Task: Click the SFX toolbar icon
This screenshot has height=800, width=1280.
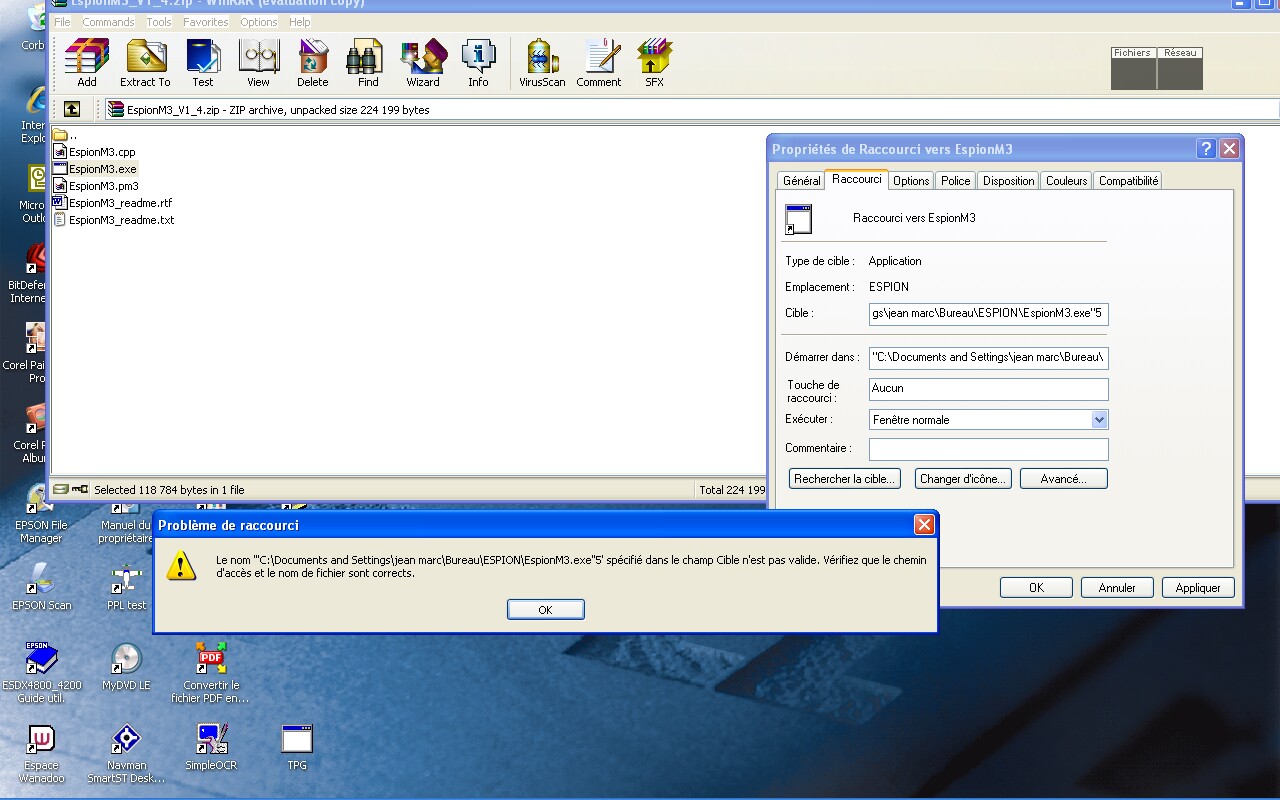Action: (654, 64)
